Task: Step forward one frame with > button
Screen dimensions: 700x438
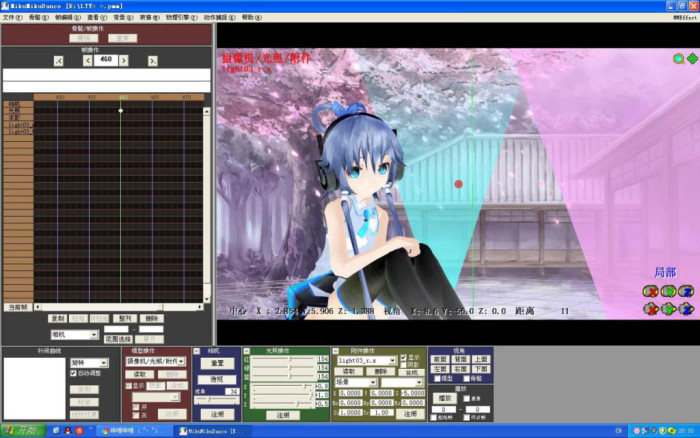Action: tap(124, 60)
